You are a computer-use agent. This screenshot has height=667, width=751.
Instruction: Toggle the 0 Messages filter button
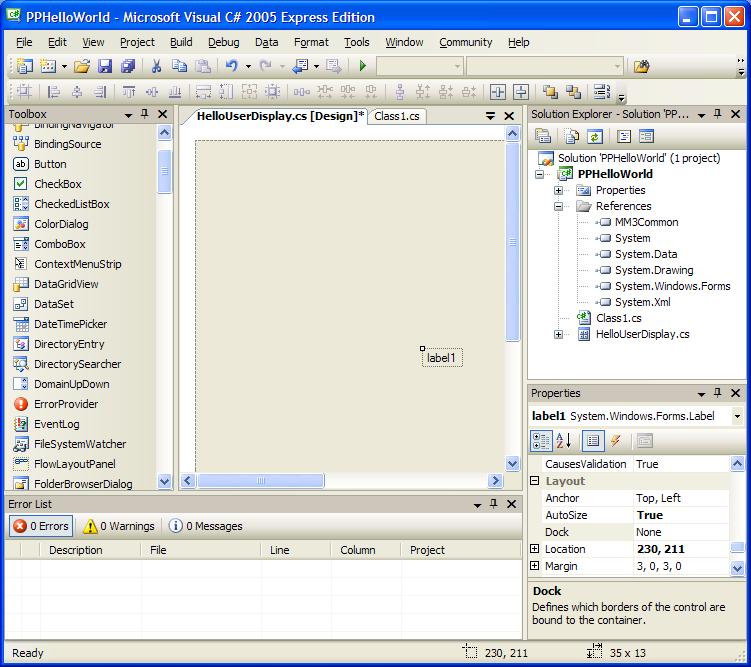[x=205, y=526]
